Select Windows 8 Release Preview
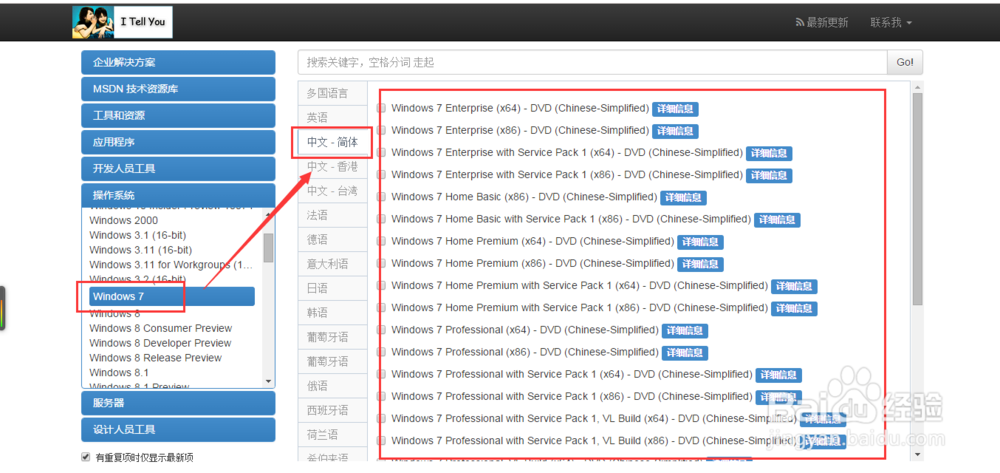This screenshot has height=473, width=1000. (x=156, y=358)
